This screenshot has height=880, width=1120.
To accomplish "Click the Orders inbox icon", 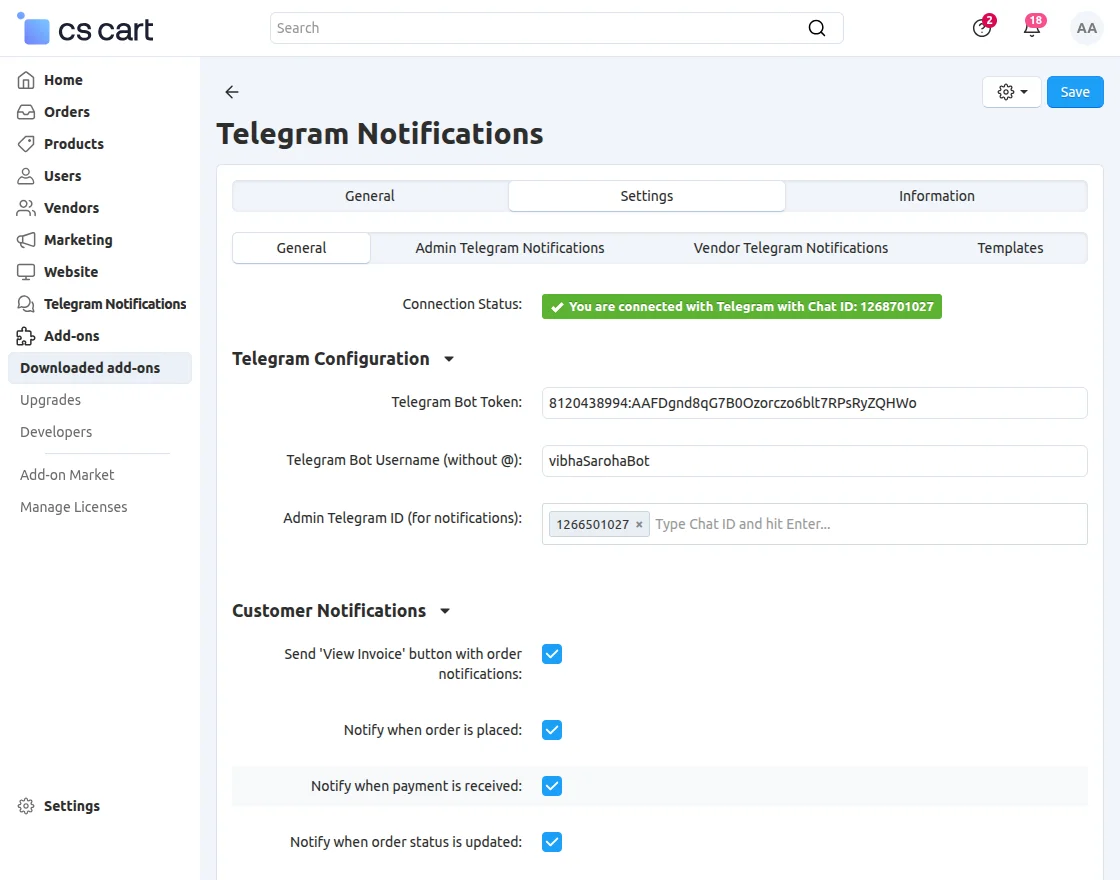I will [x=26, y=112].
